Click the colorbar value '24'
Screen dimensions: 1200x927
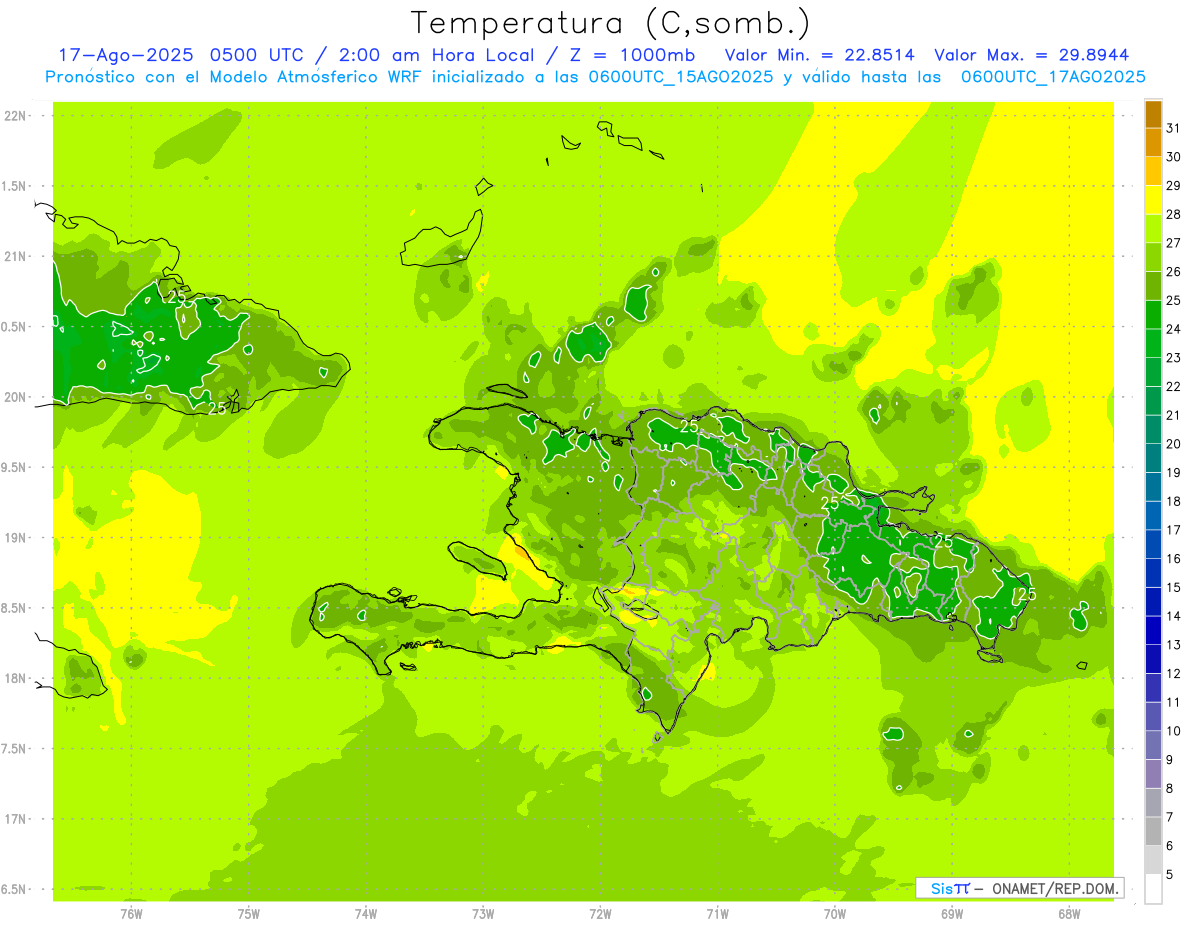click(1174, 329)
